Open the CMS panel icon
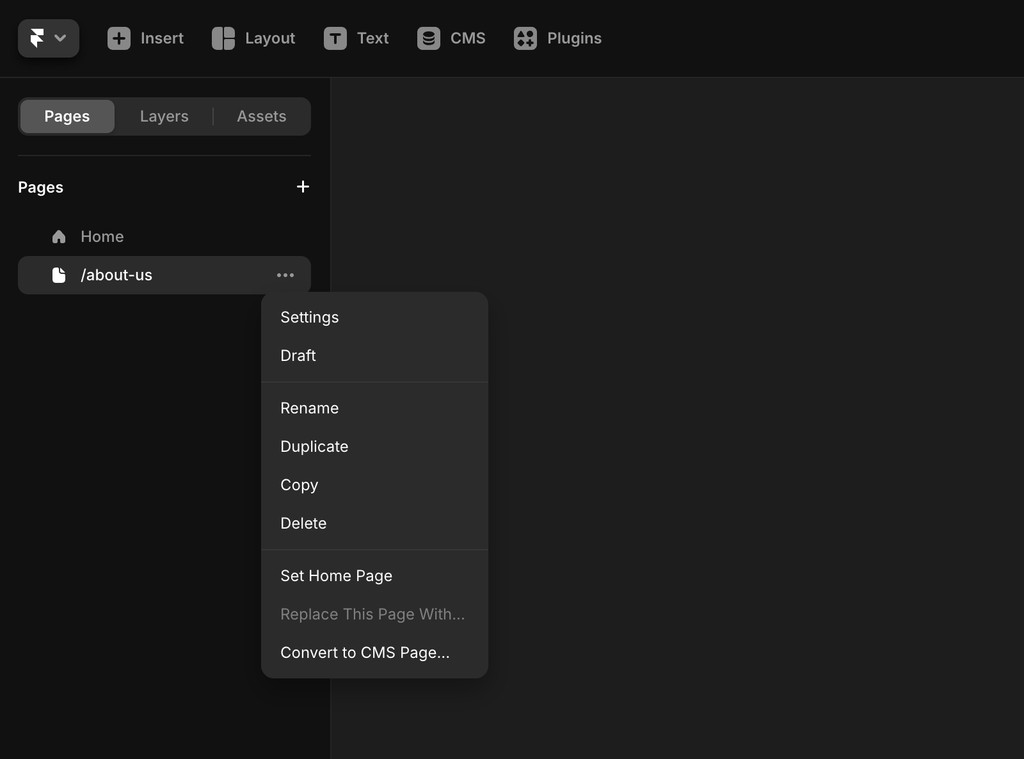Screen dimensions: 1024x759 [427, 38]
